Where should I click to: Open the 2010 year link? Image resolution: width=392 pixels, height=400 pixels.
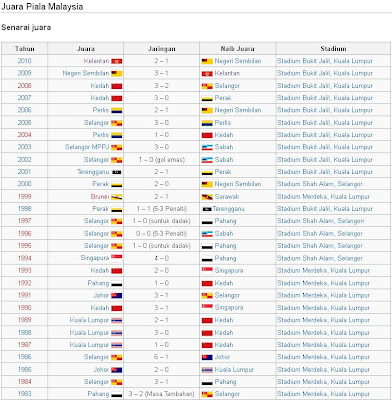click(x=24, y=61)
